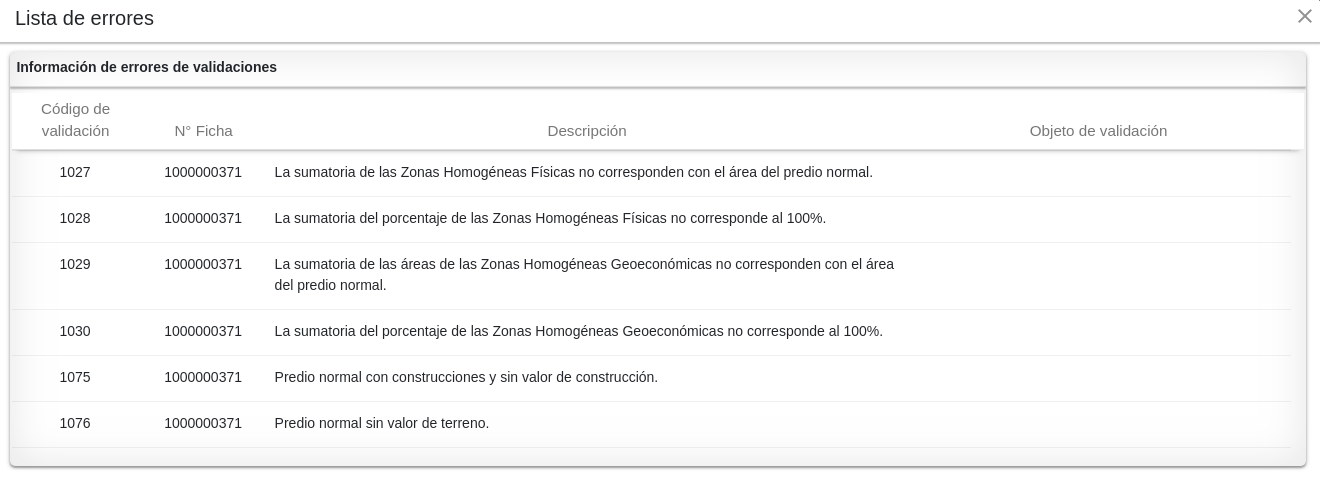The image size is (1320, 477).
Task: Click ficha number in the 1027 row
Action: click(203, 172)
